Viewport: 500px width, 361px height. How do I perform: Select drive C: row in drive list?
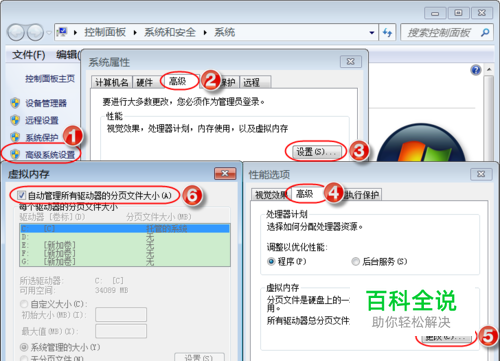tap(125, 229)
